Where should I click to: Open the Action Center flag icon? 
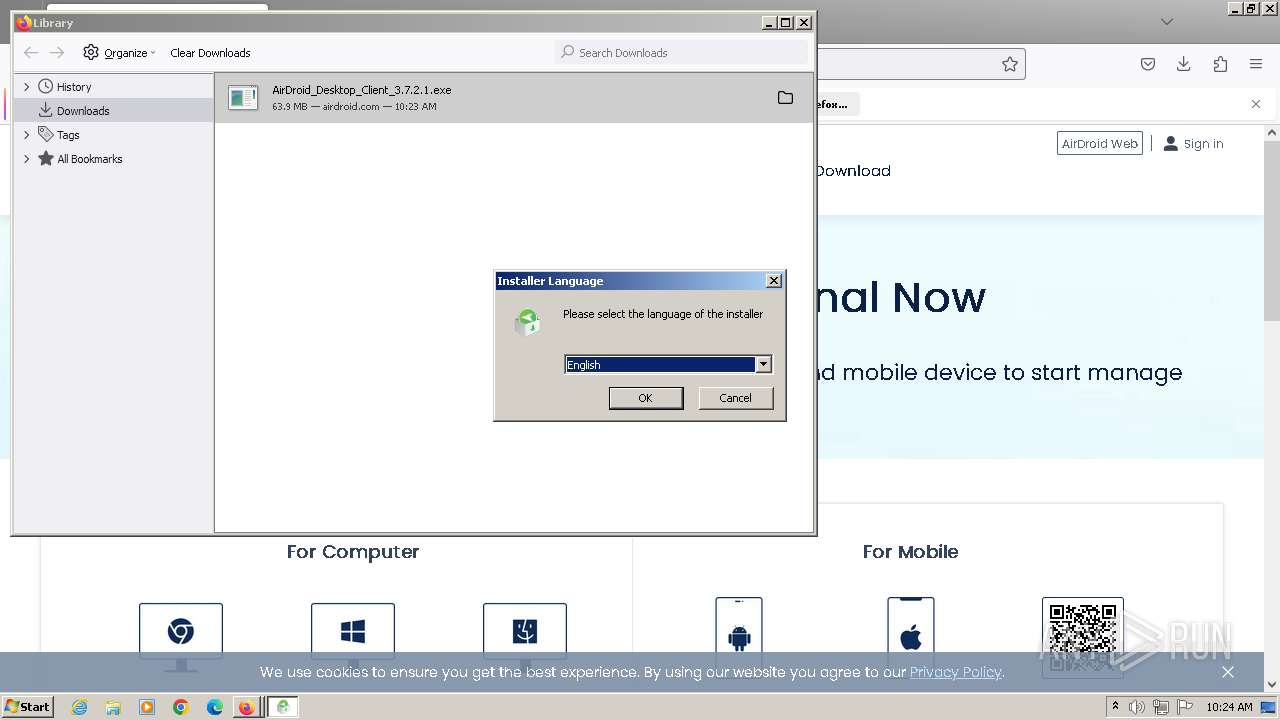tap(1185, 707)
